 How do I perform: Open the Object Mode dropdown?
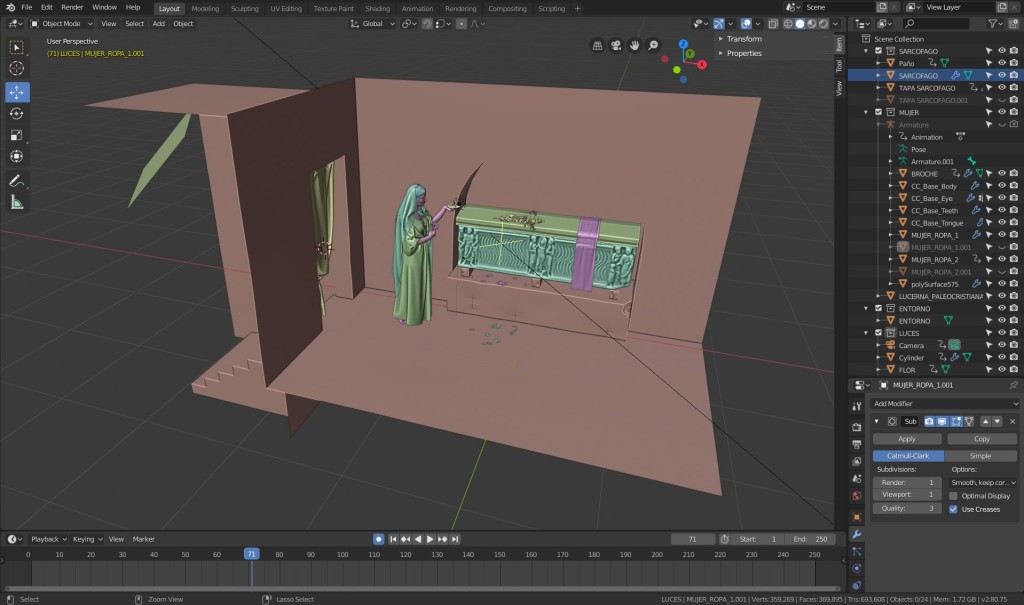tap(62, 23)
